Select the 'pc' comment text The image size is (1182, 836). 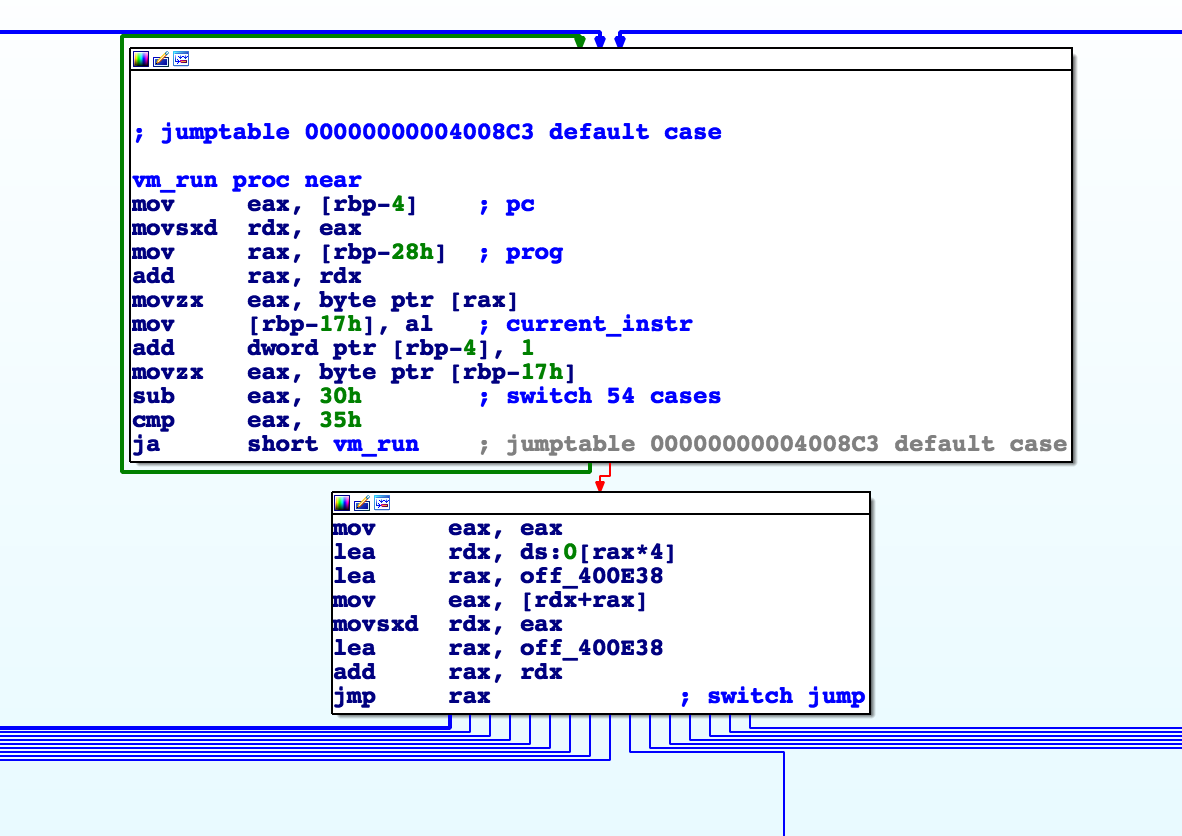click(520, 204)
